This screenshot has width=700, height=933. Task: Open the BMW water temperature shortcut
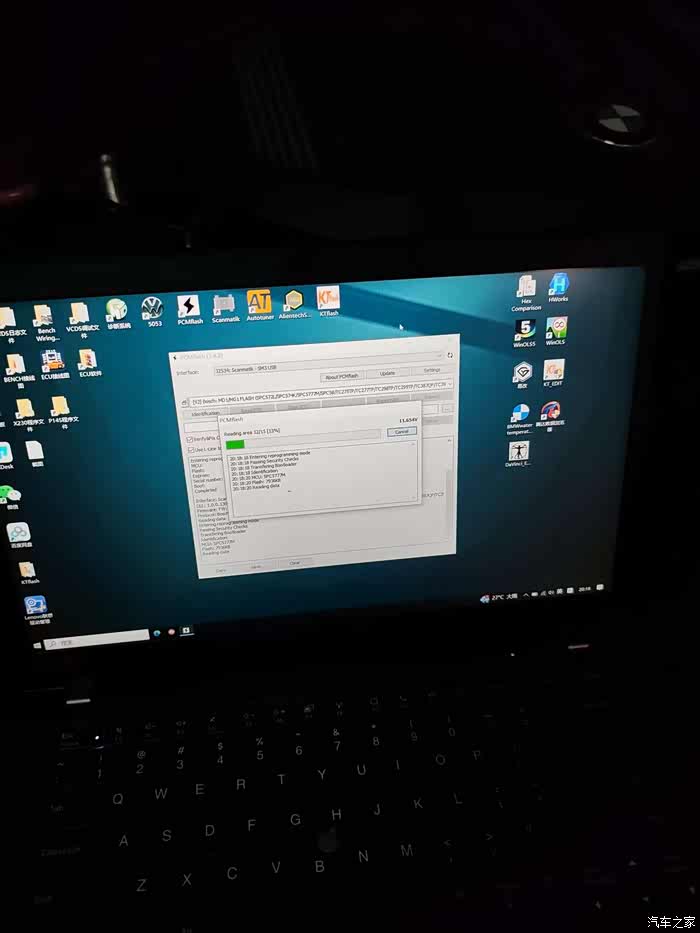[520, 420]
